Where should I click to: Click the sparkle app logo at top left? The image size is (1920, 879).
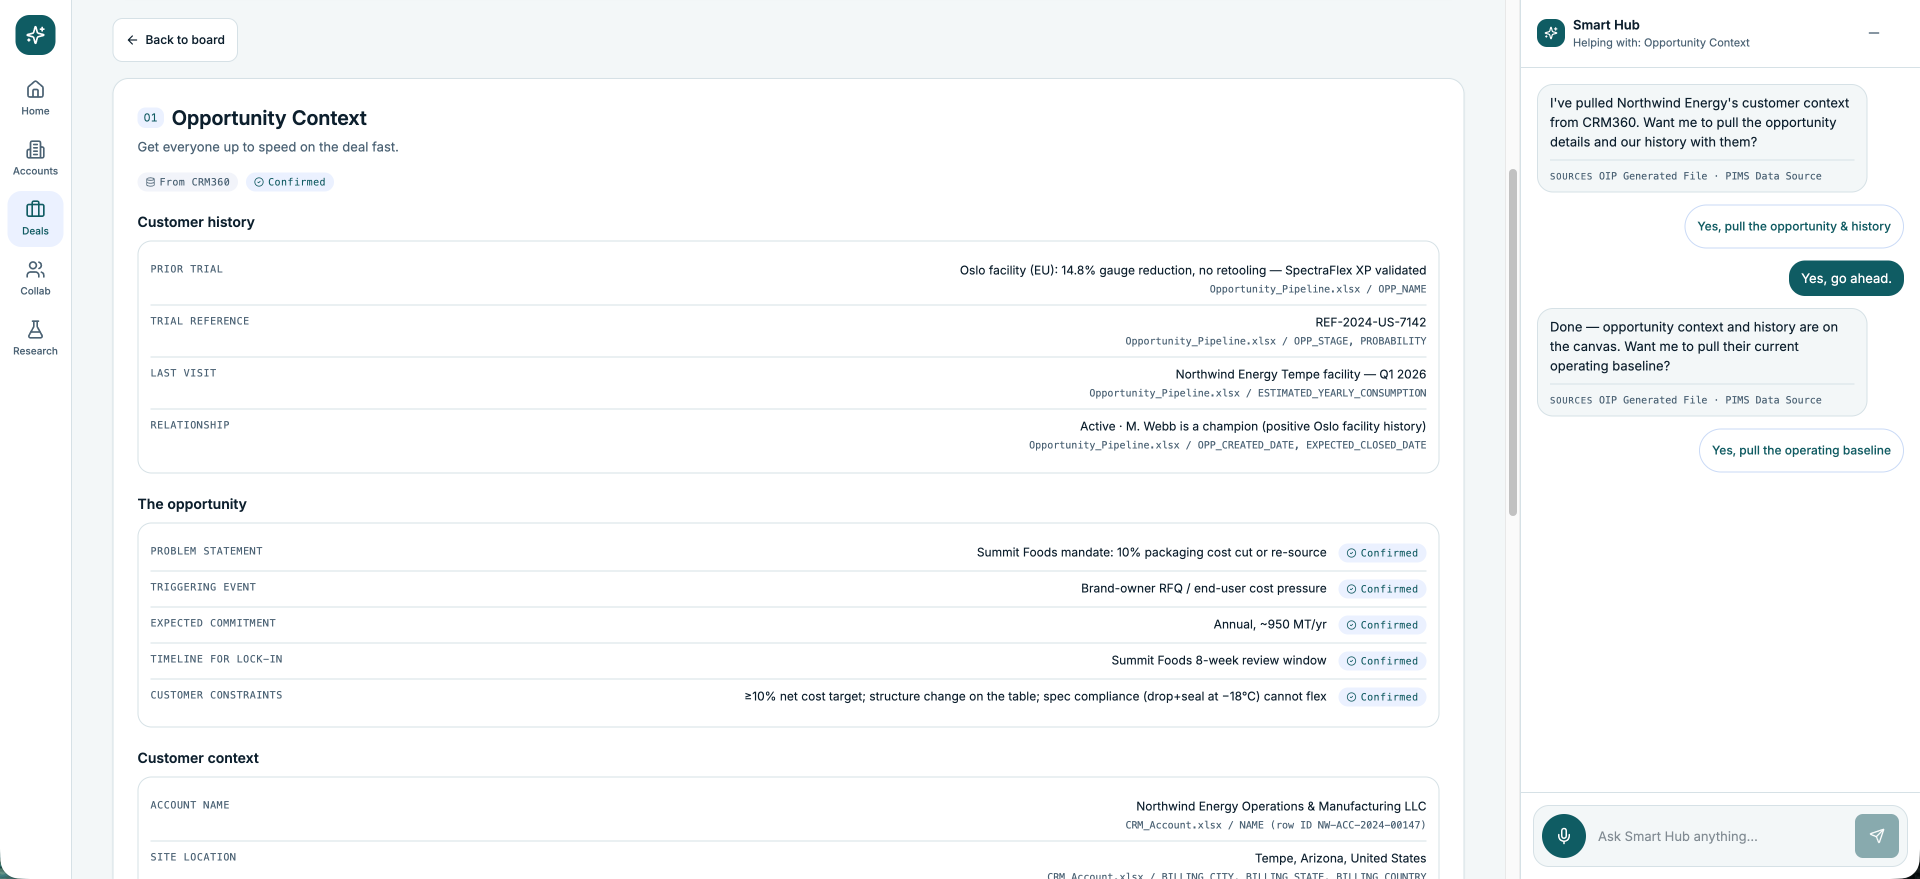tap(35, 35)
